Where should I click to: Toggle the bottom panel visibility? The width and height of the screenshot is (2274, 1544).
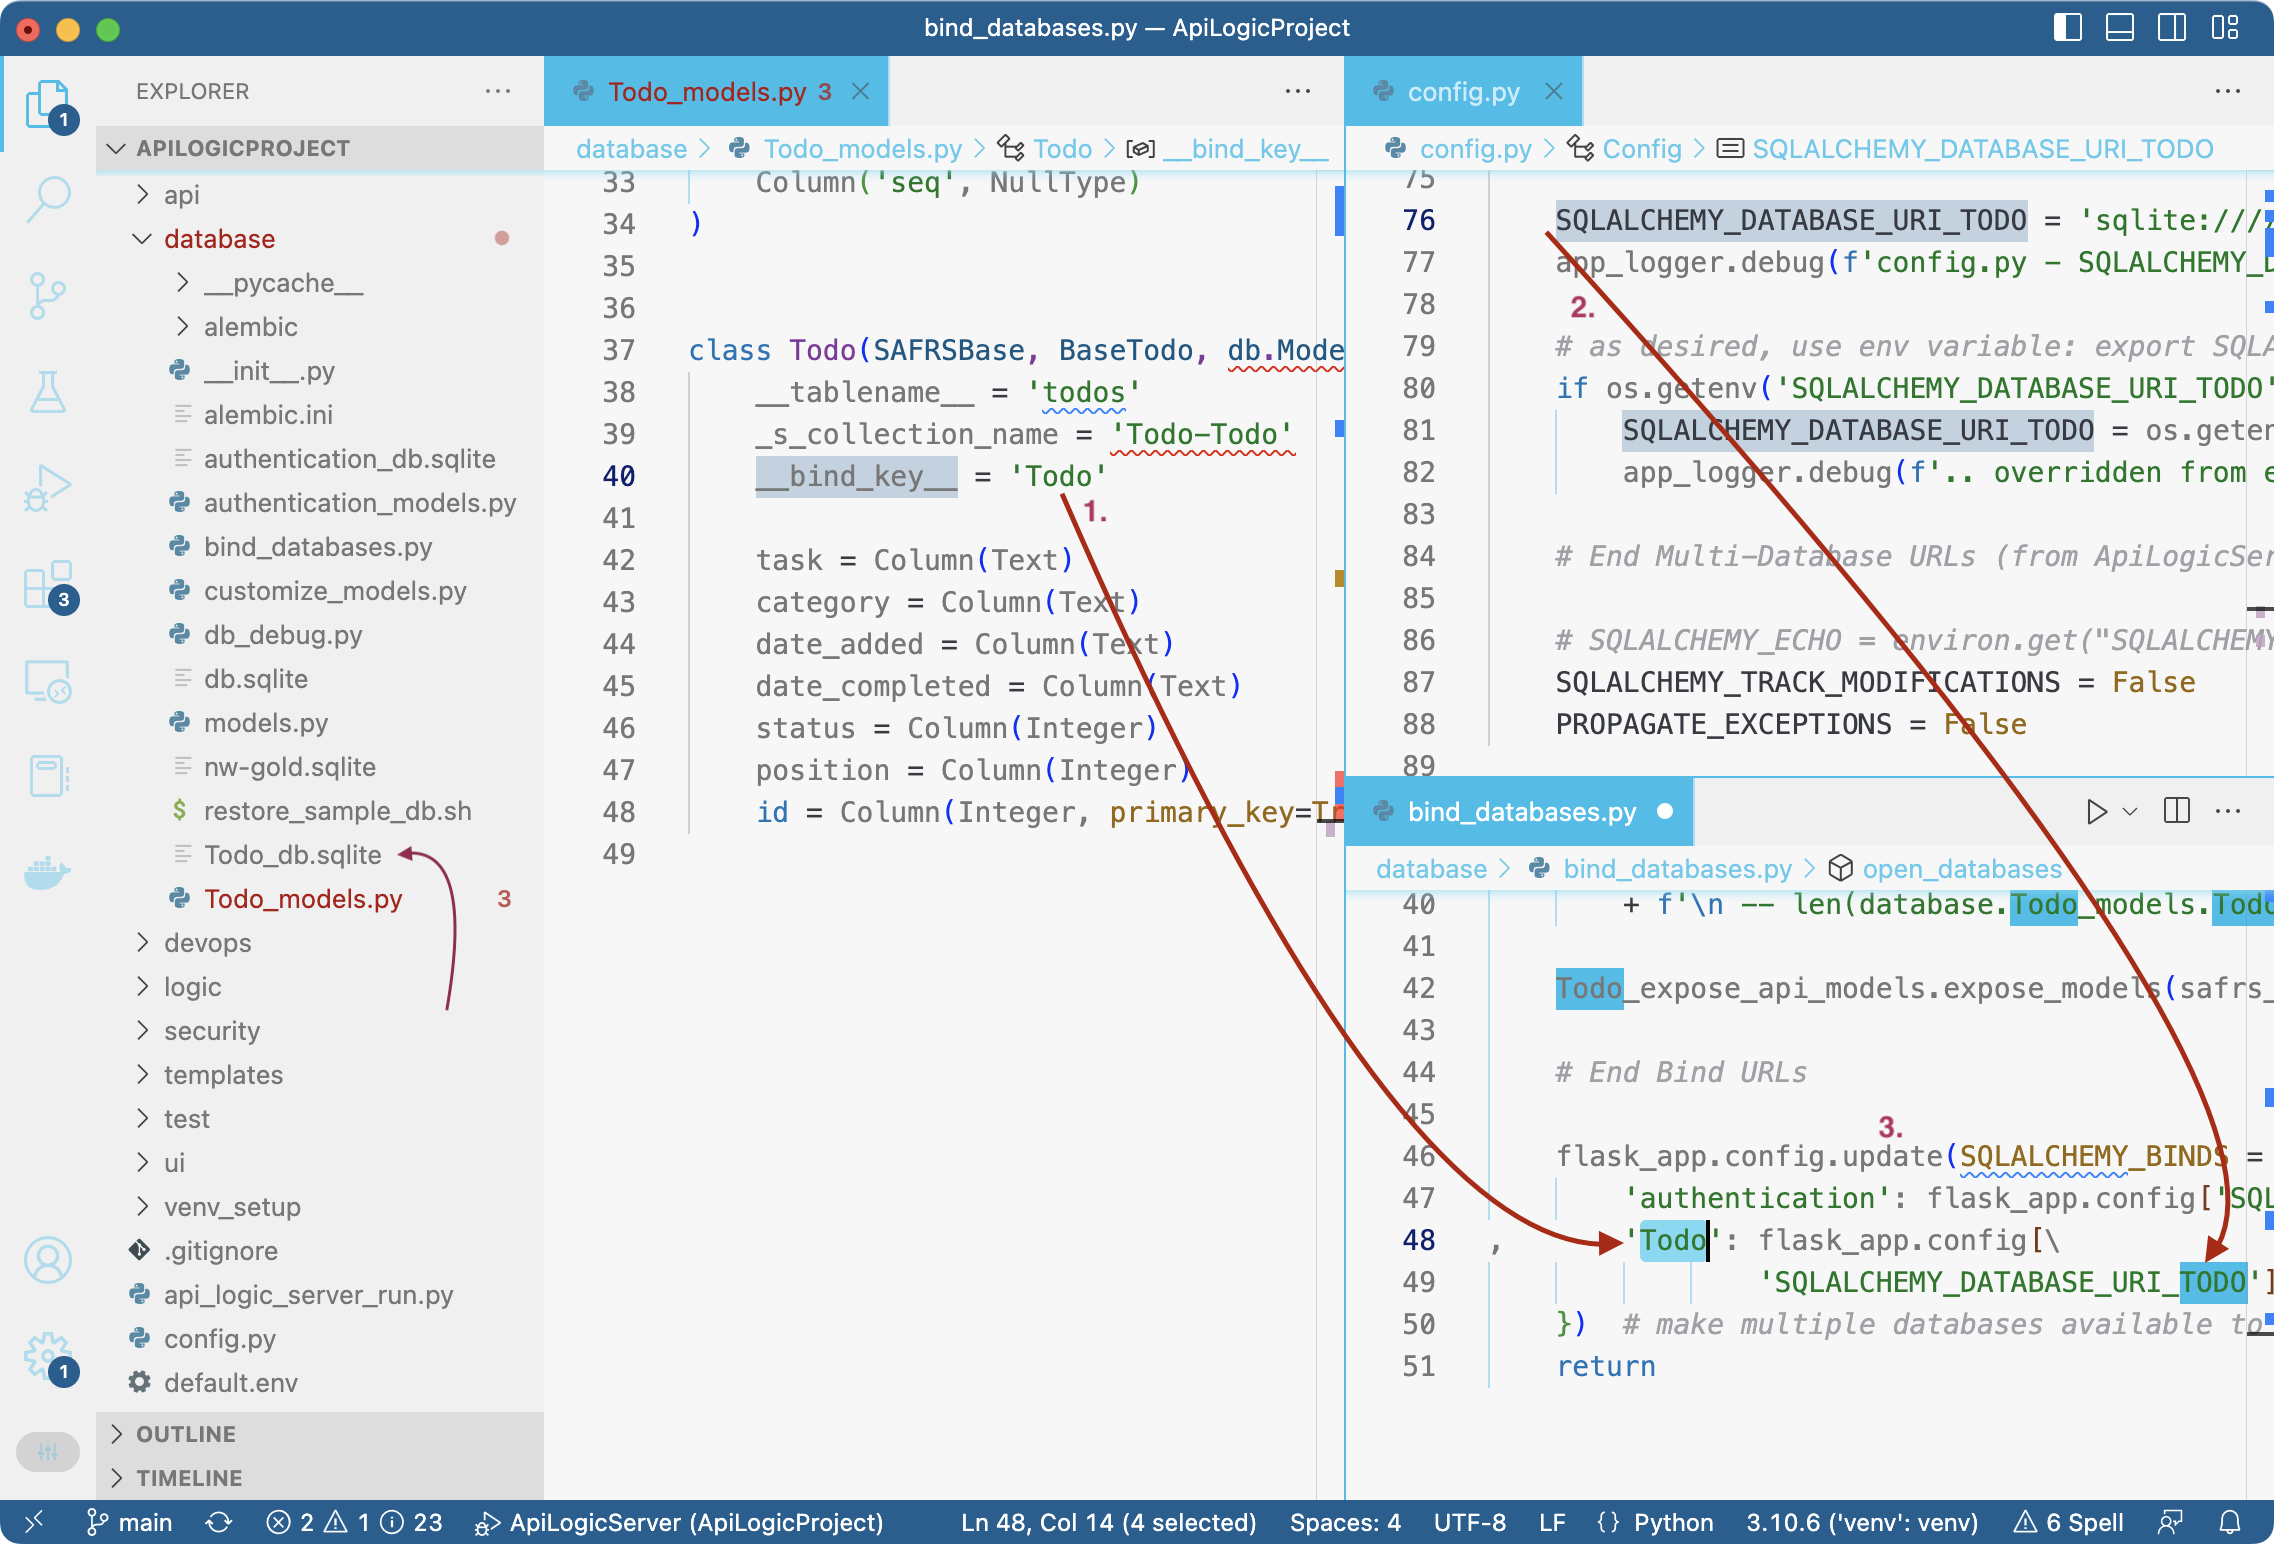click(x=2120, y=27)
